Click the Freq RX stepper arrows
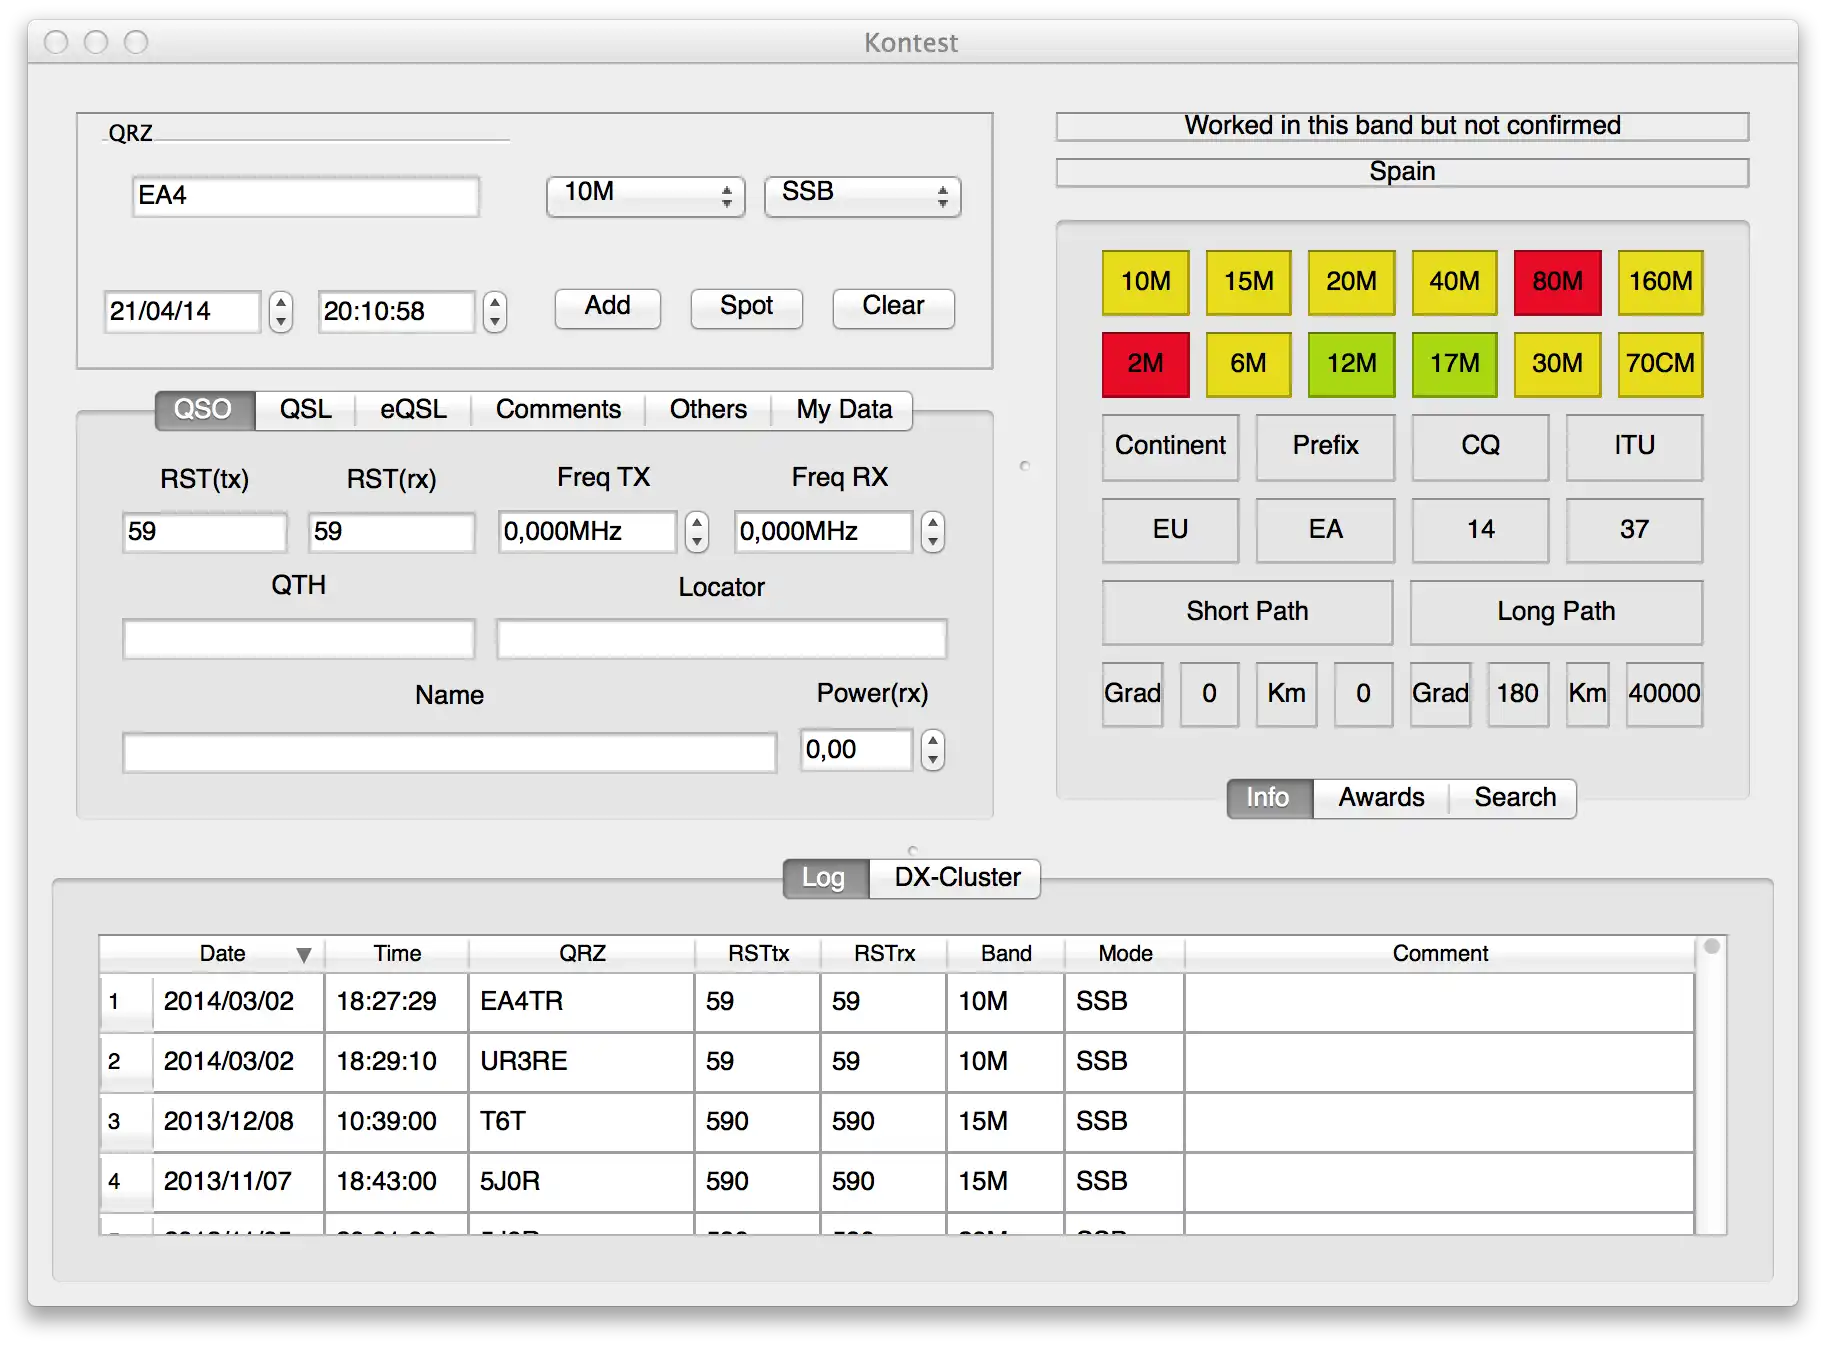The height and width of the screenshot is (1346, 1826). click(x=933, y=532)
